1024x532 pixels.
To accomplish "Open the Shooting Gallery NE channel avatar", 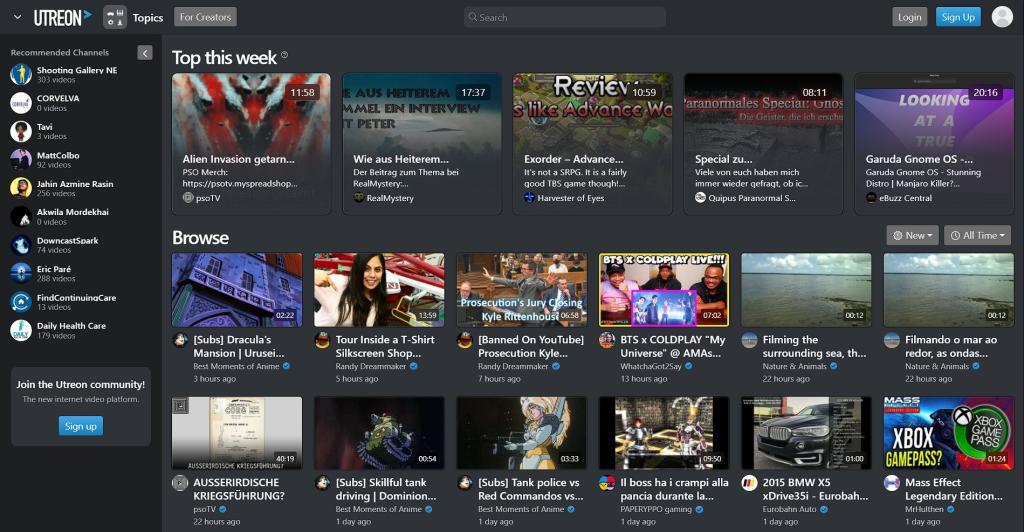I will pos(21,74).
